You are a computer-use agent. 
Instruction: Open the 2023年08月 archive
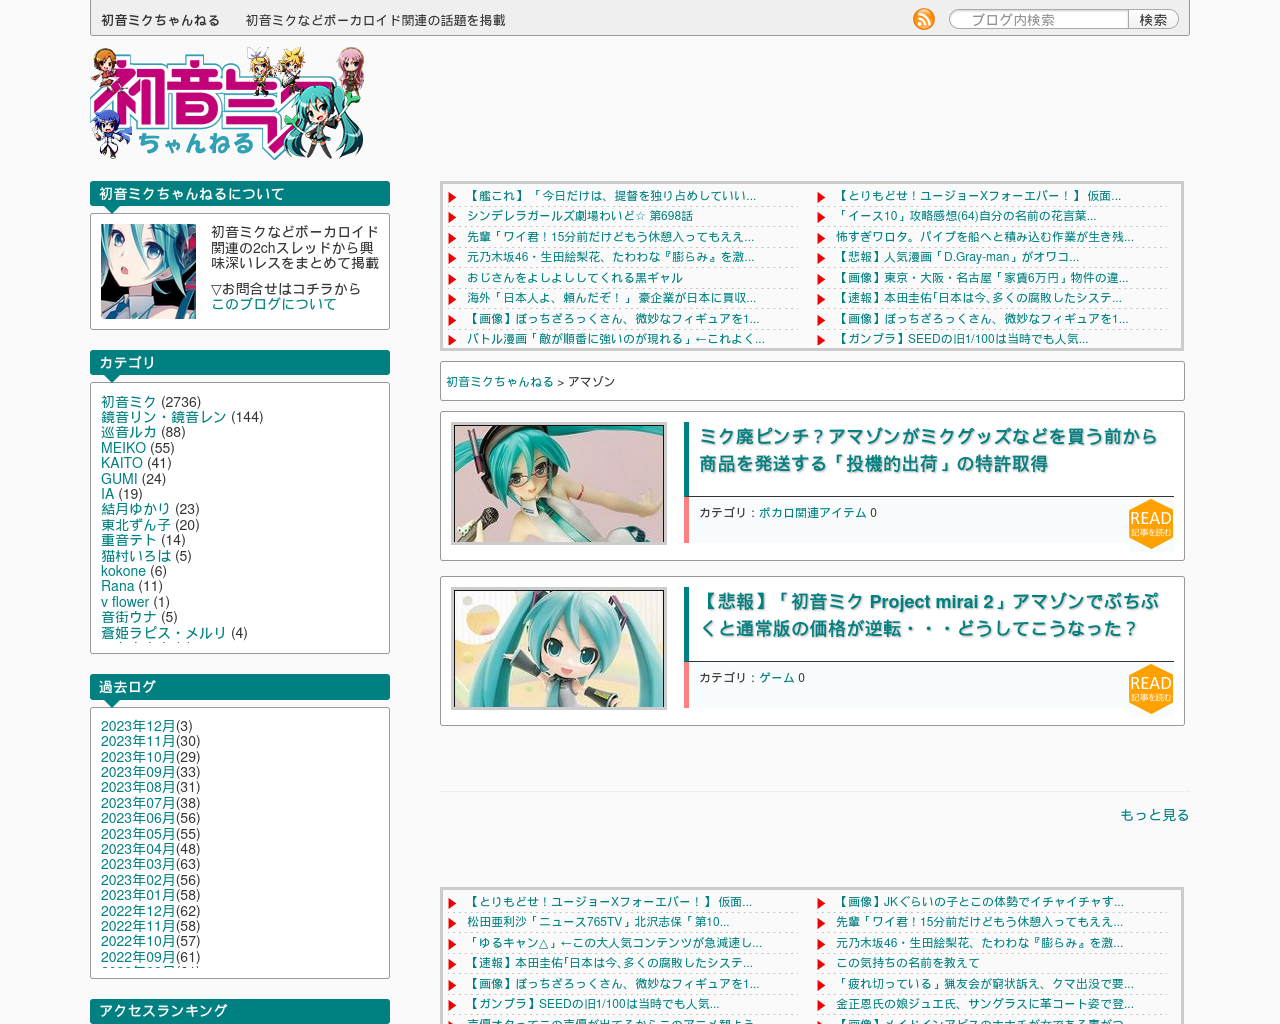[138, 787]
